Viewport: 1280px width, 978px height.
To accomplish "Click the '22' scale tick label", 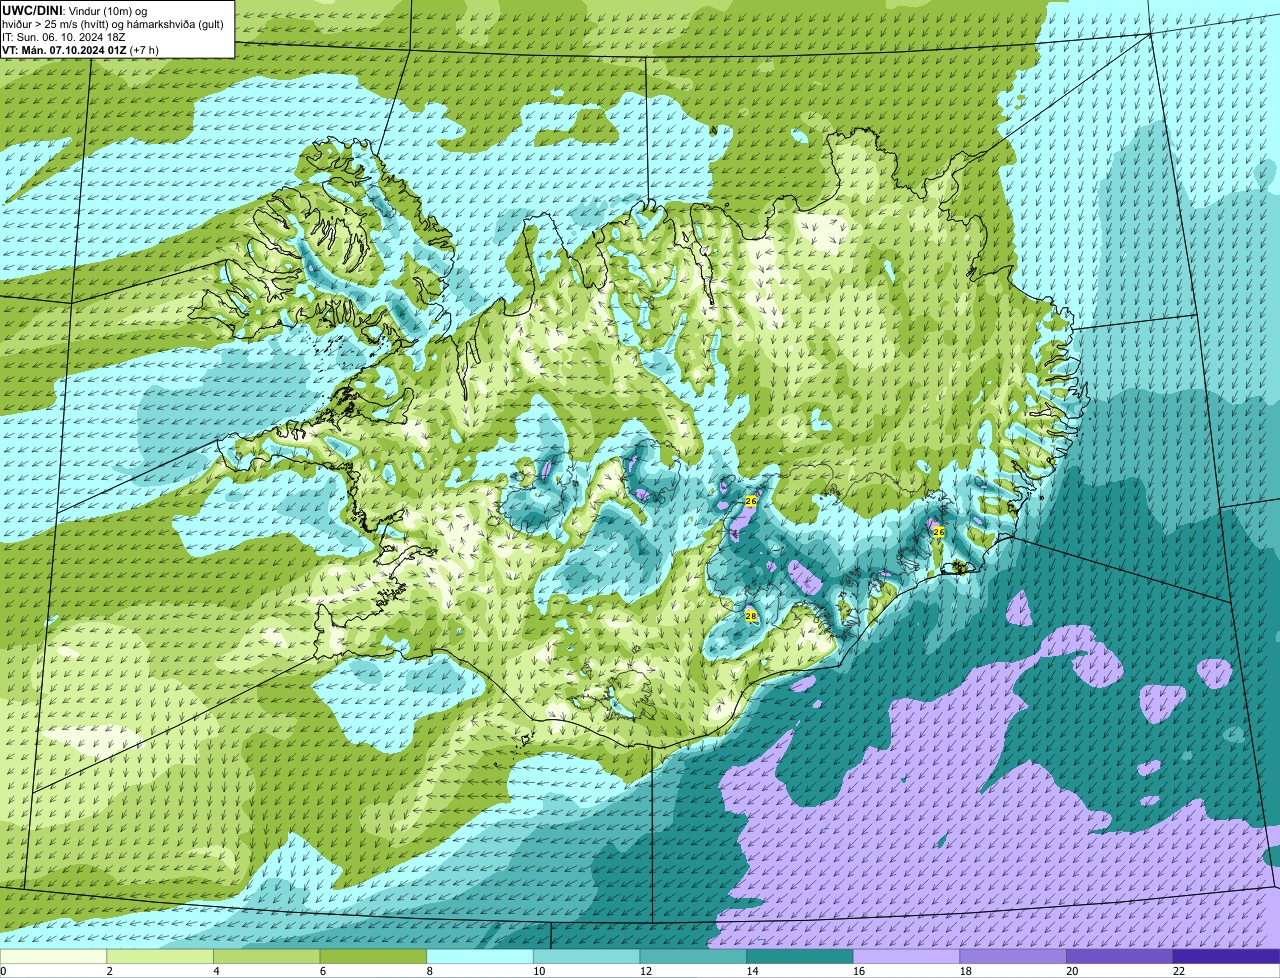I will 1178,971.
